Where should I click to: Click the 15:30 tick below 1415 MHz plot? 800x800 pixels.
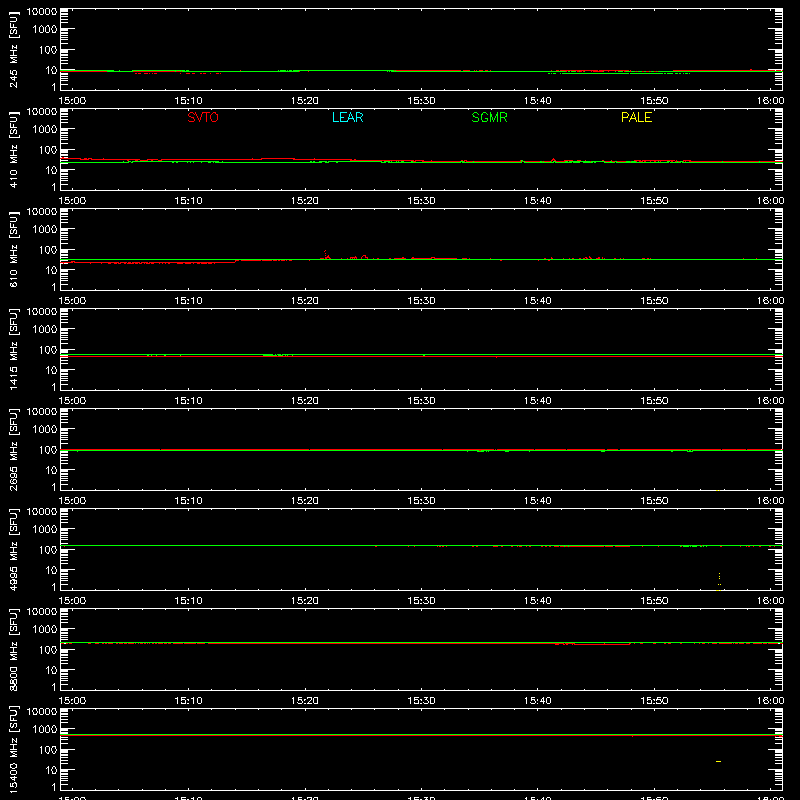[x=421, y=401]
